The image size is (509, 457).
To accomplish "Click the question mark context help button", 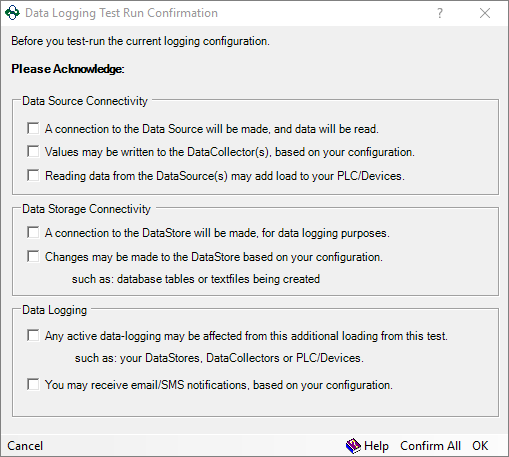I will (440, 13).
